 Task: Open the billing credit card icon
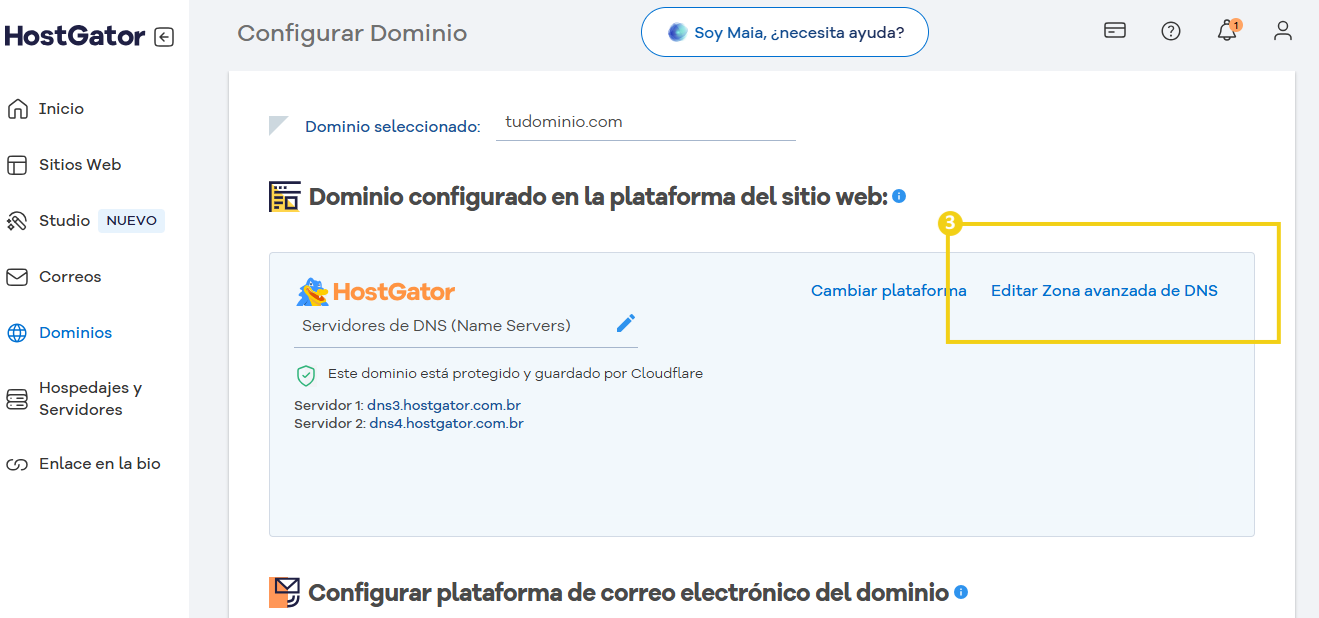pos(1115,31)
